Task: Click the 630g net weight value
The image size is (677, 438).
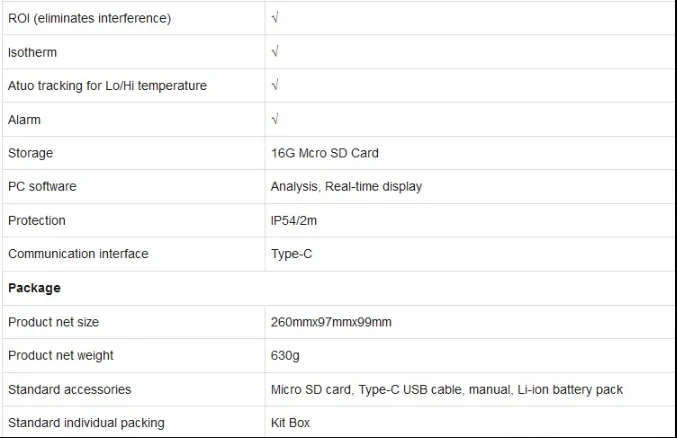Action: click(x=285, y=355)
